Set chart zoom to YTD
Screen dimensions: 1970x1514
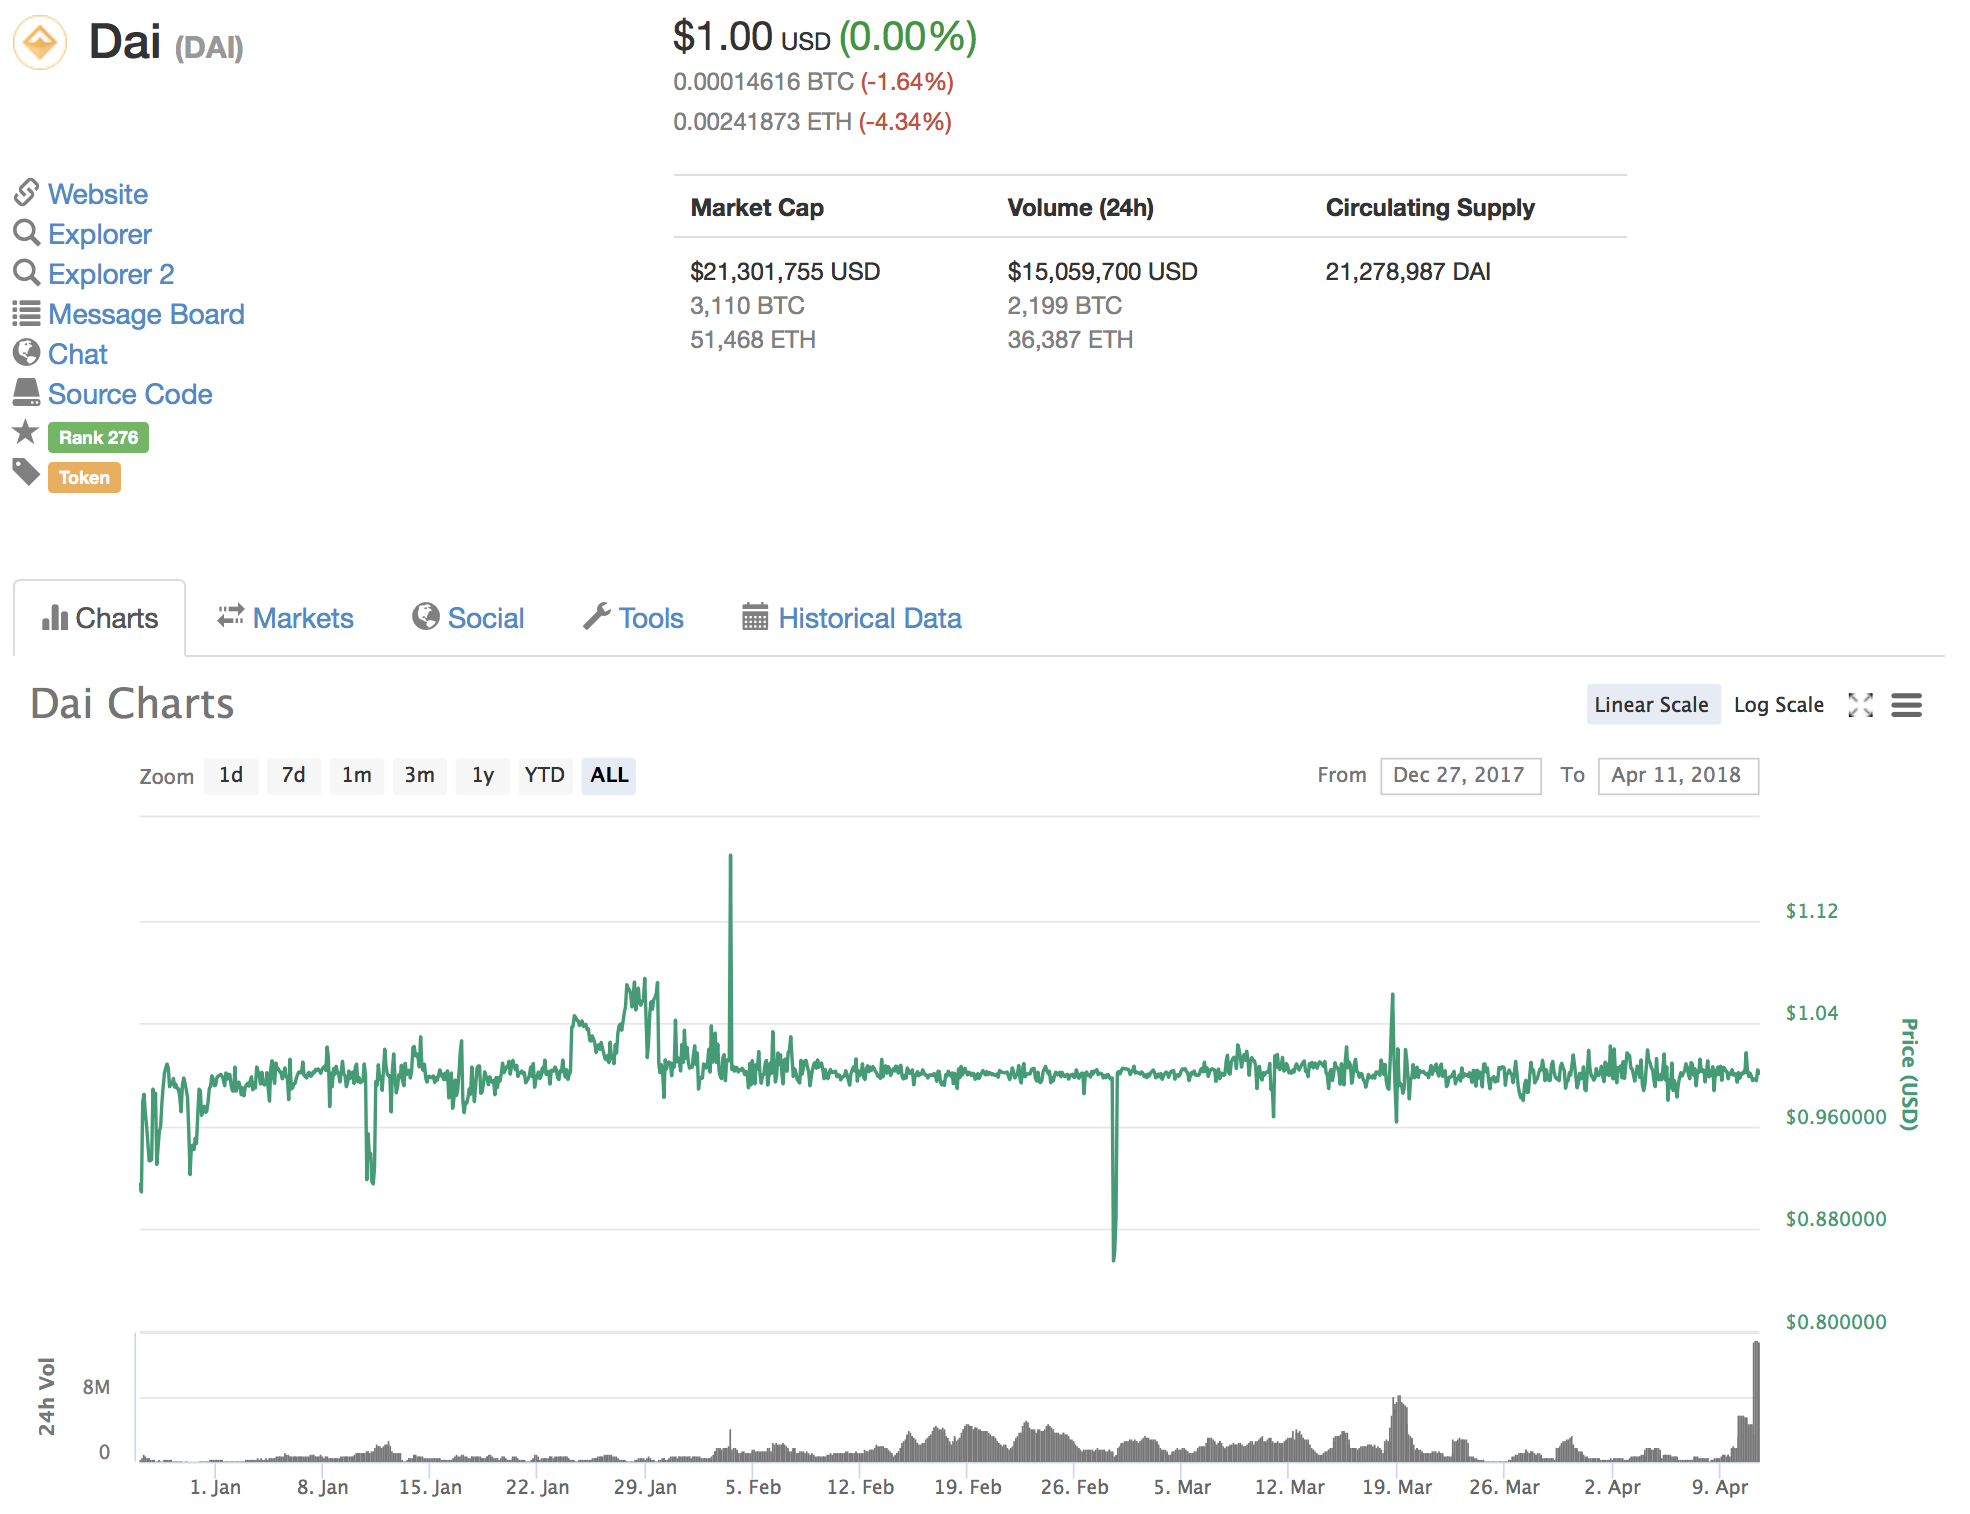pos(545,775)
